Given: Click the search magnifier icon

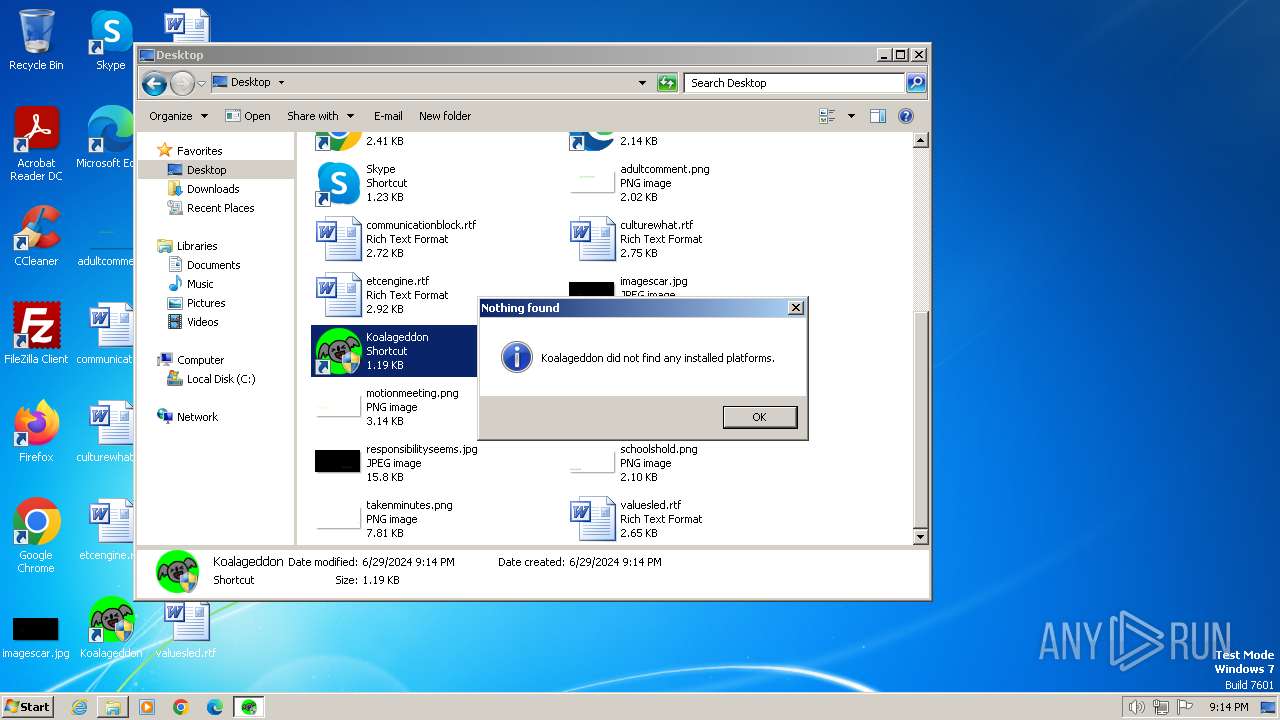Looking at the screenshot, I should click(916, 83).
